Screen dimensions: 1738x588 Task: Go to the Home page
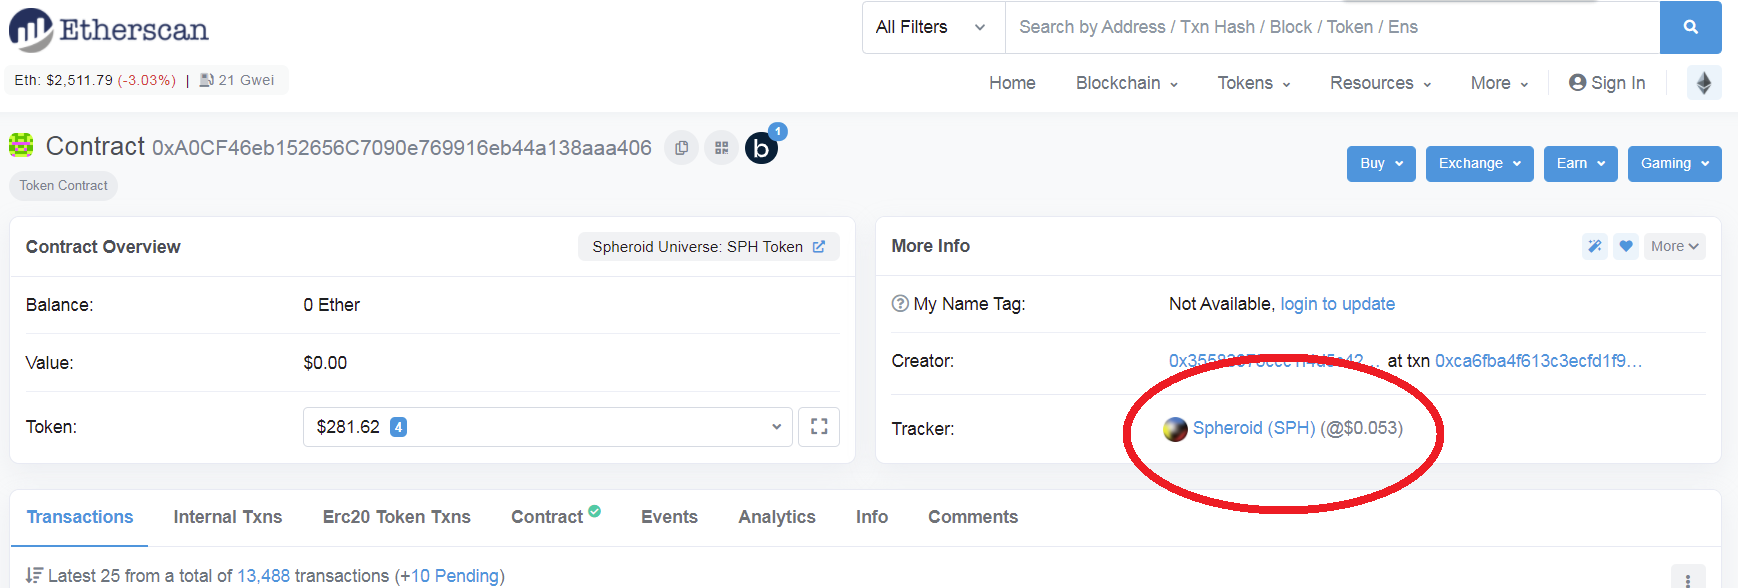pos(1012,83)
